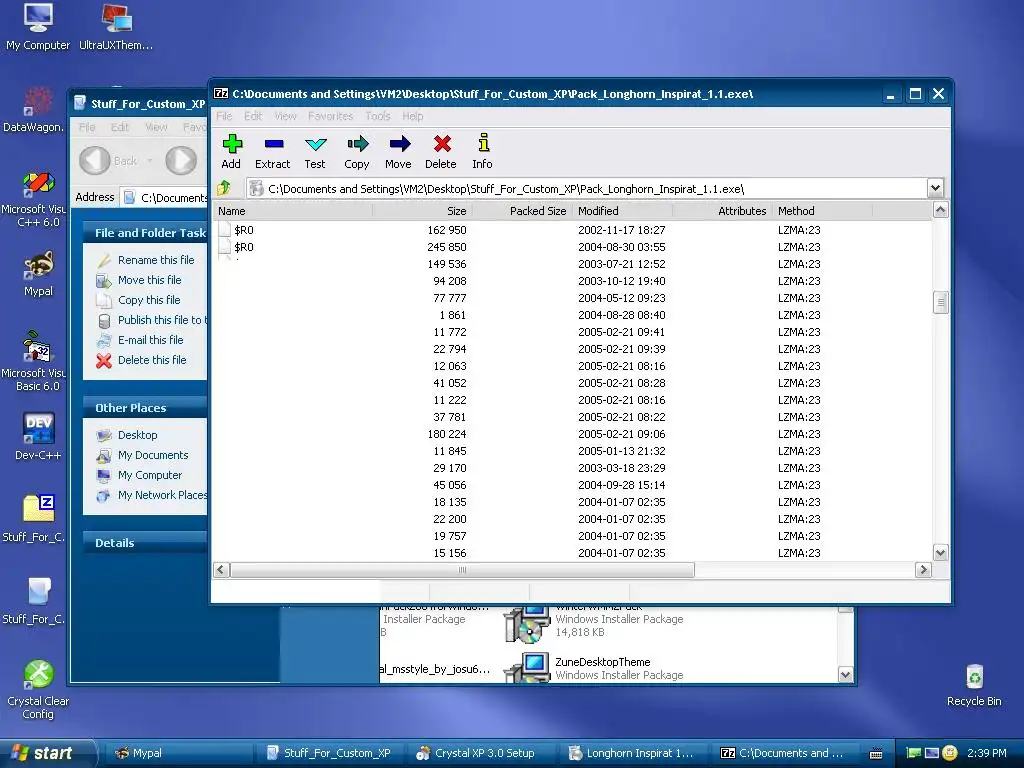This screenshot has width=1024, height=768.
Task: Extract files using the Extract toolbar icon
Action: pyautogui.click(x=273, y=152)
